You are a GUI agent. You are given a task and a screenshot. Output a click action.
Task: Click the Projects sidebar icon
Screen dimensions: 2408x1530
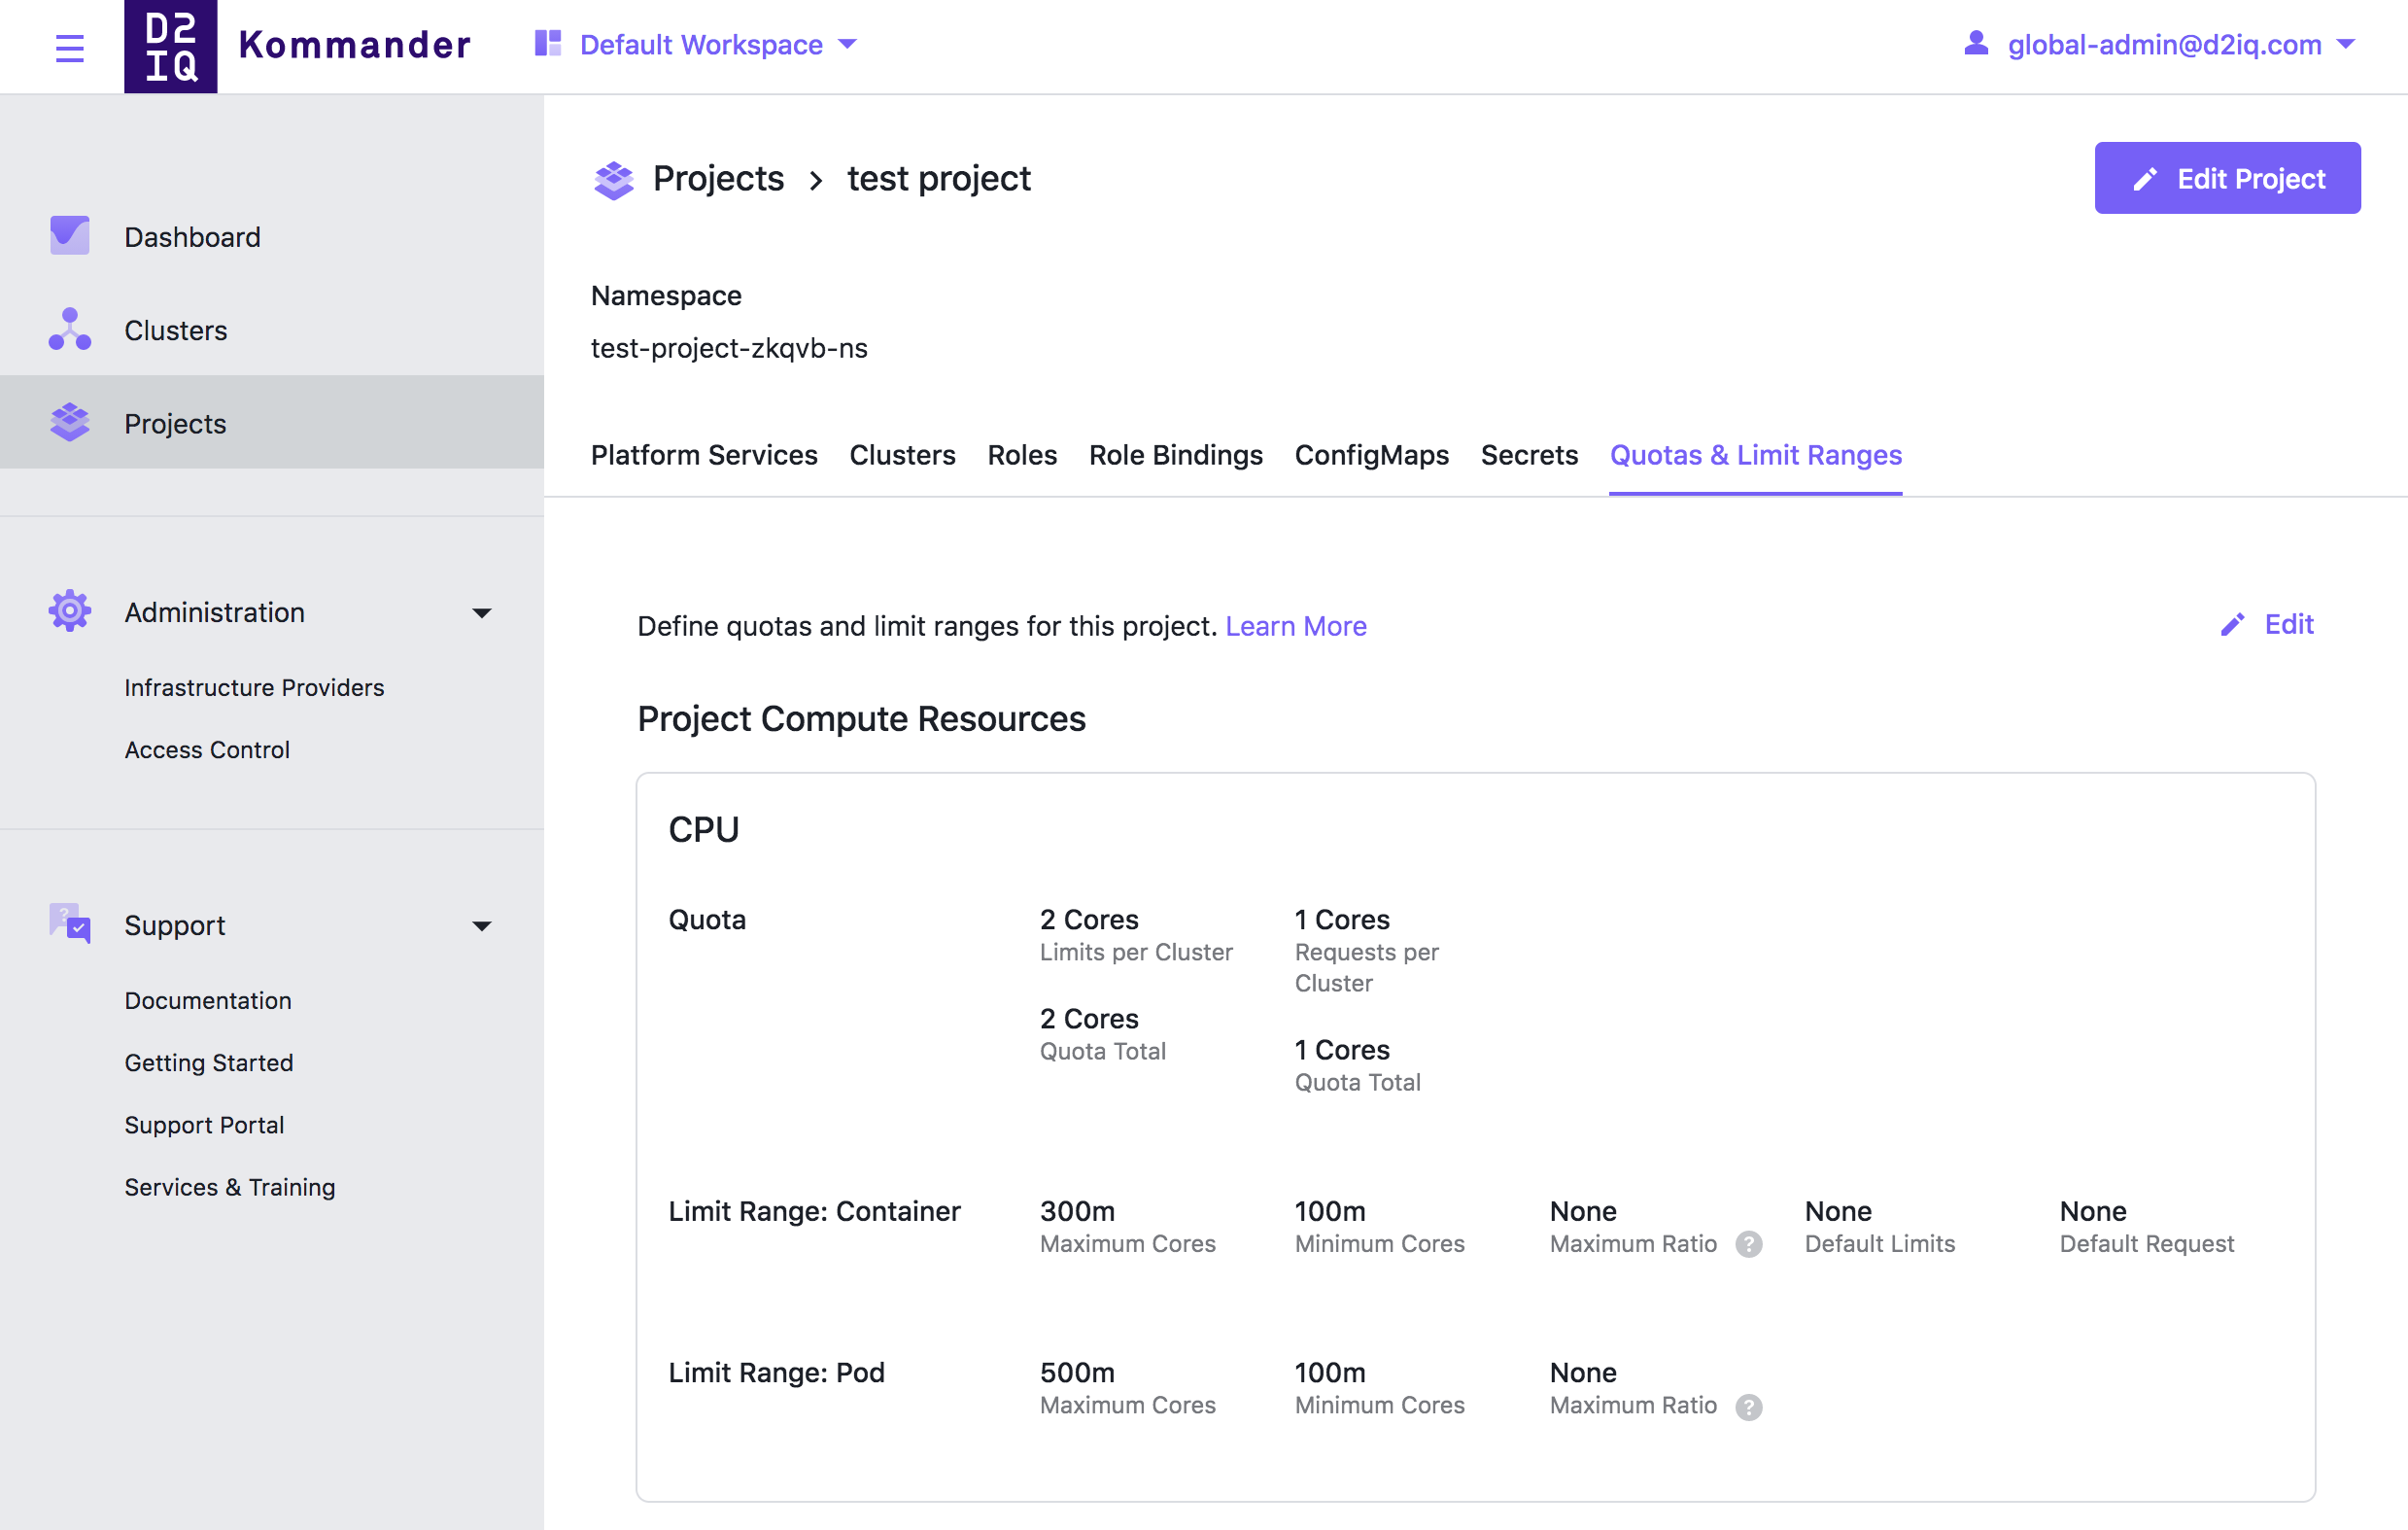[x=69, y=423]
